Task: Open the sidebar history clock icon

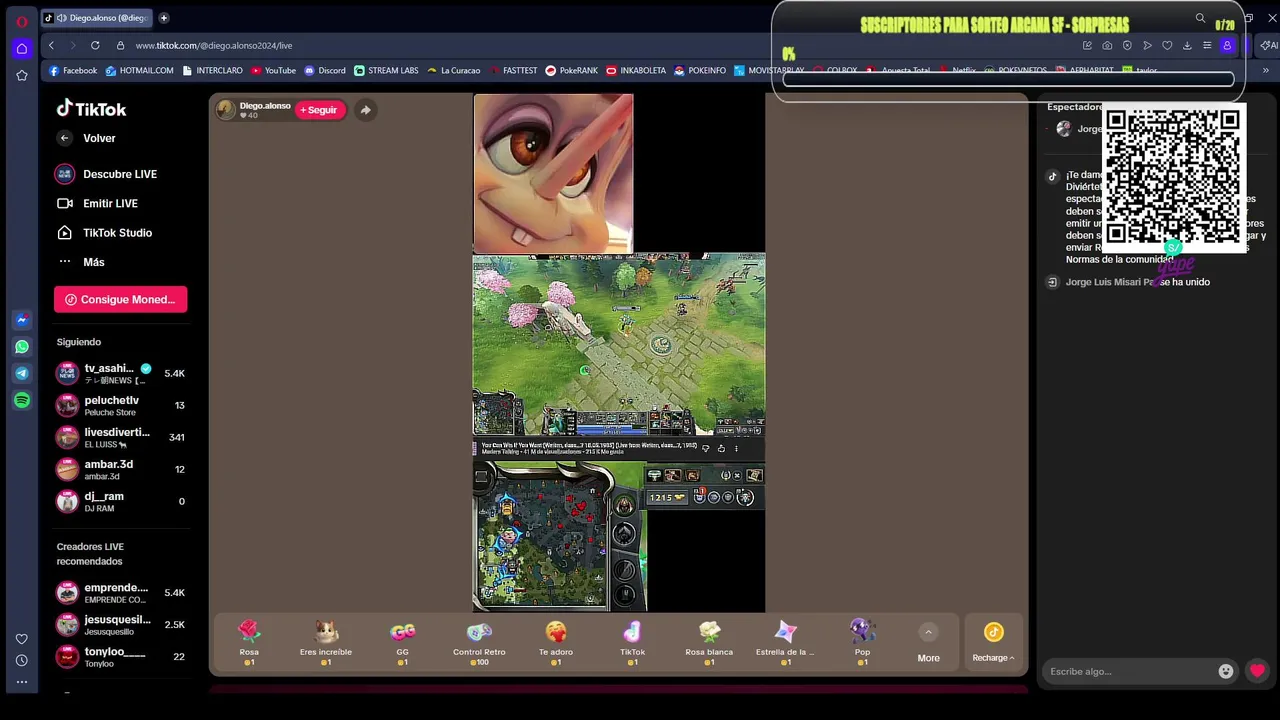Action: [x=21, y=660]
